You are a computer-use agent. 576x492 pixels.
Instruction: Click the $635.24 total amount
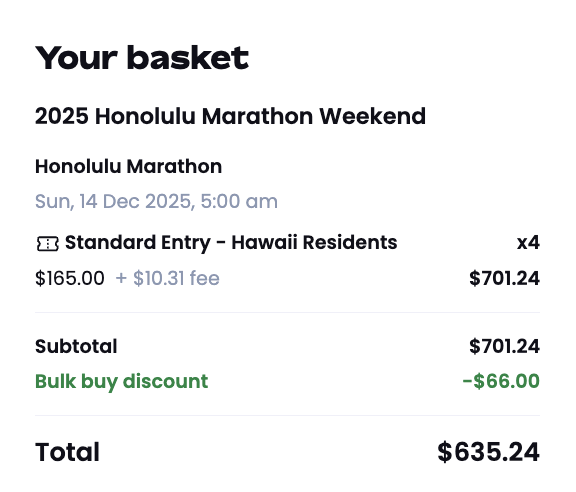[489, 452]
